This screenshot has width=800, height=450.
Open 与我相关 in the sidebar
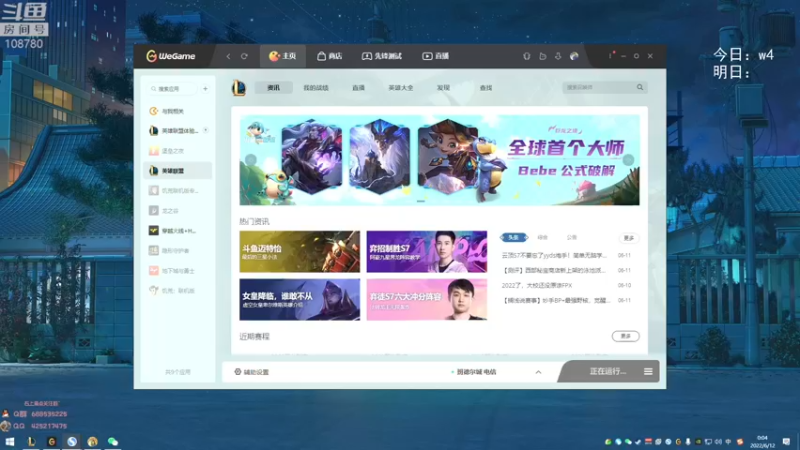click(x=178, y=111)
